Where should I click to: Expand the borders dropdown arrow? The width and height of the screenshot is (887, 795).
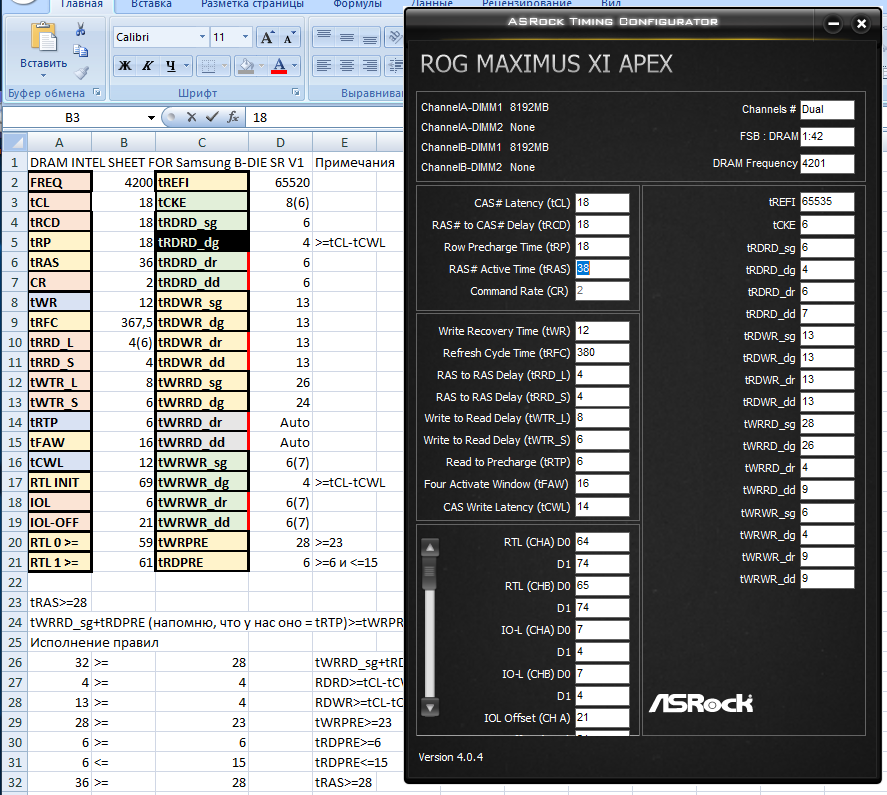click(225, 66)
